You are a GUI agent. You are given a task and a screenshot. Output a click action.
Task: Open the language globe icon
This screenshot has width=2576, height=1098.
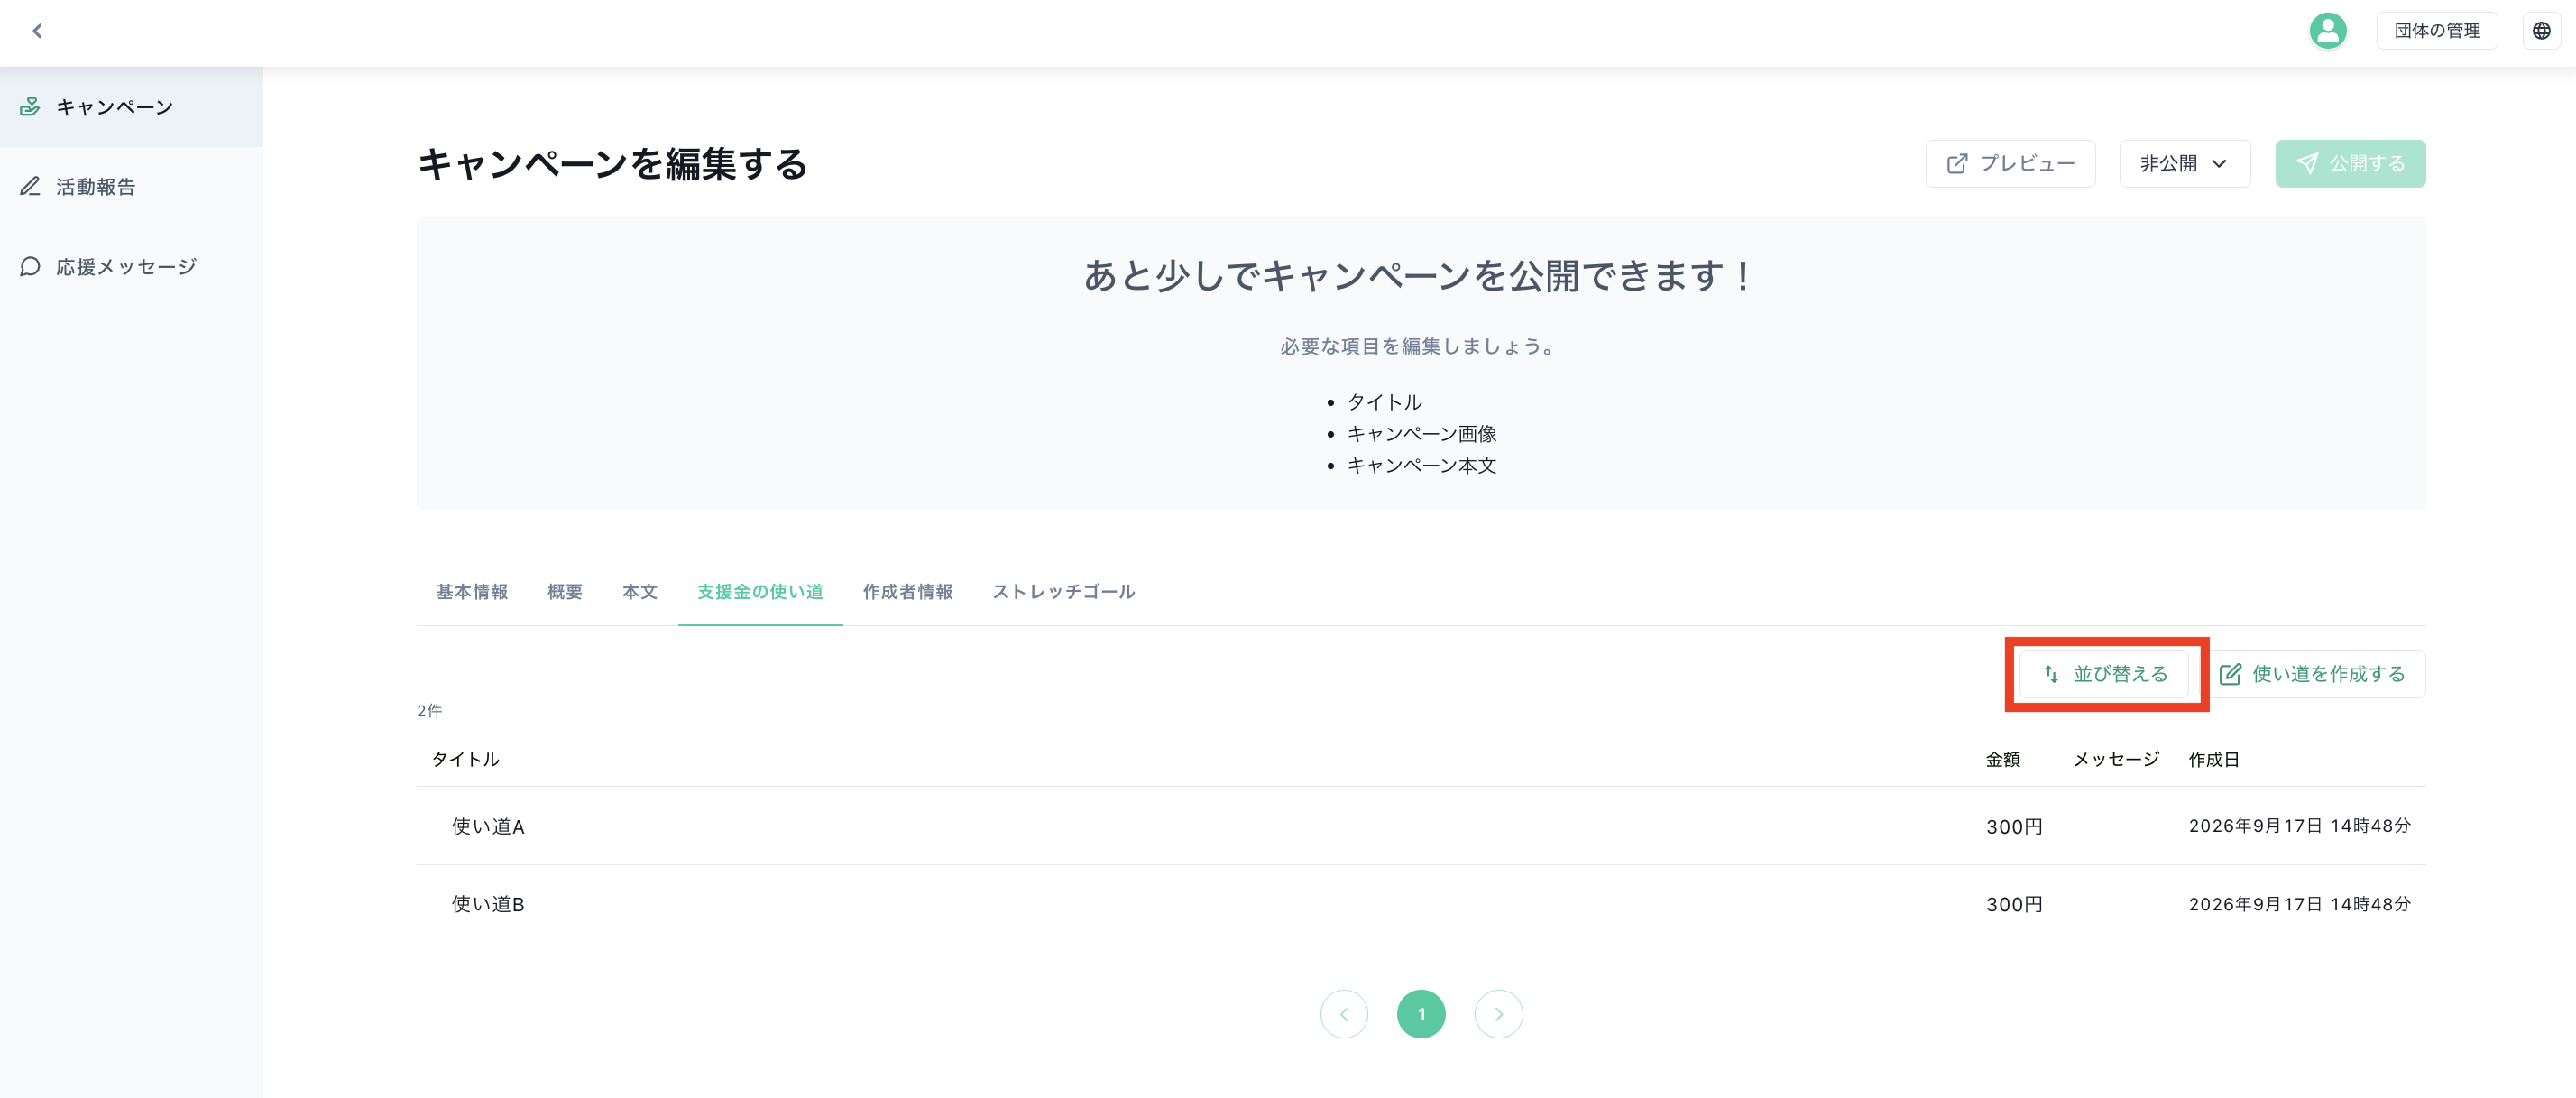click(2541, 31)
